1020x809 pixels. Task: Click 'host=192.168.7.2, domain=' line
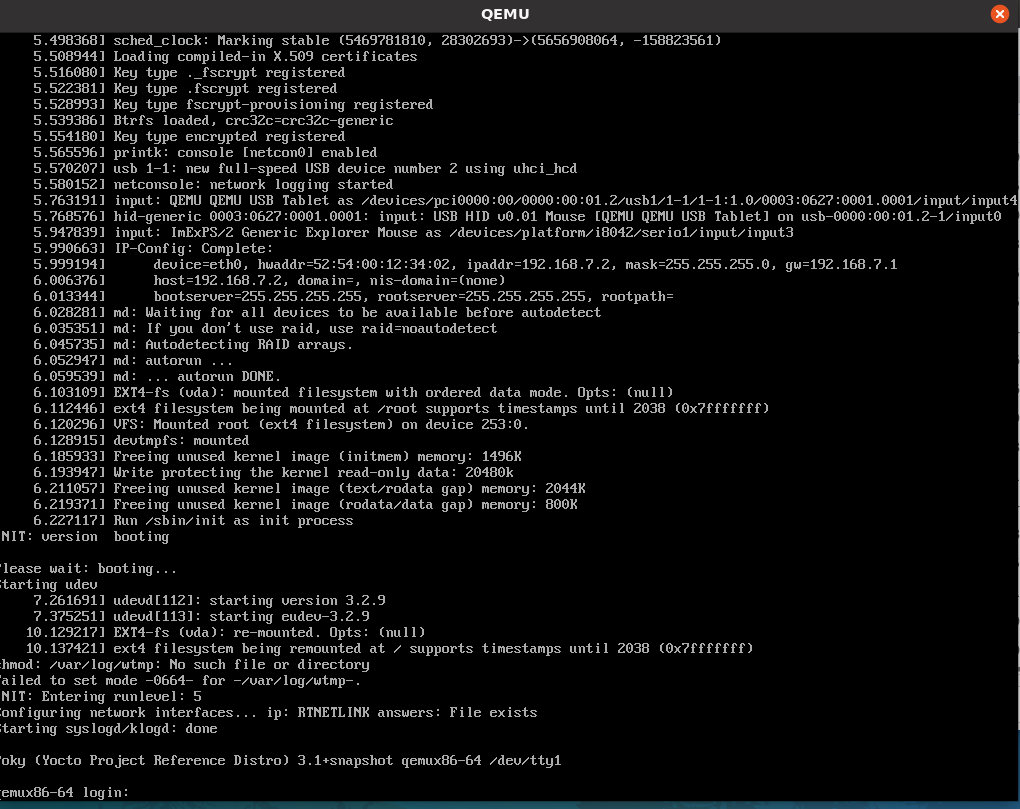coord(269,281)
